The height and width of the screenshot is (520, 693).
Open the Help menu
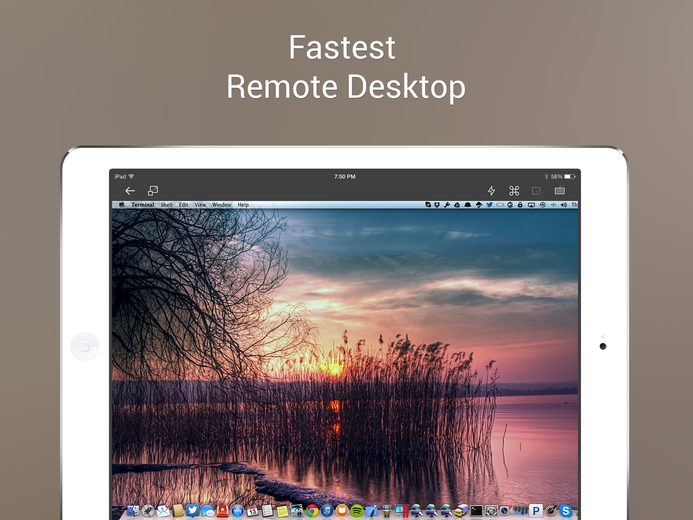(243, 205)
